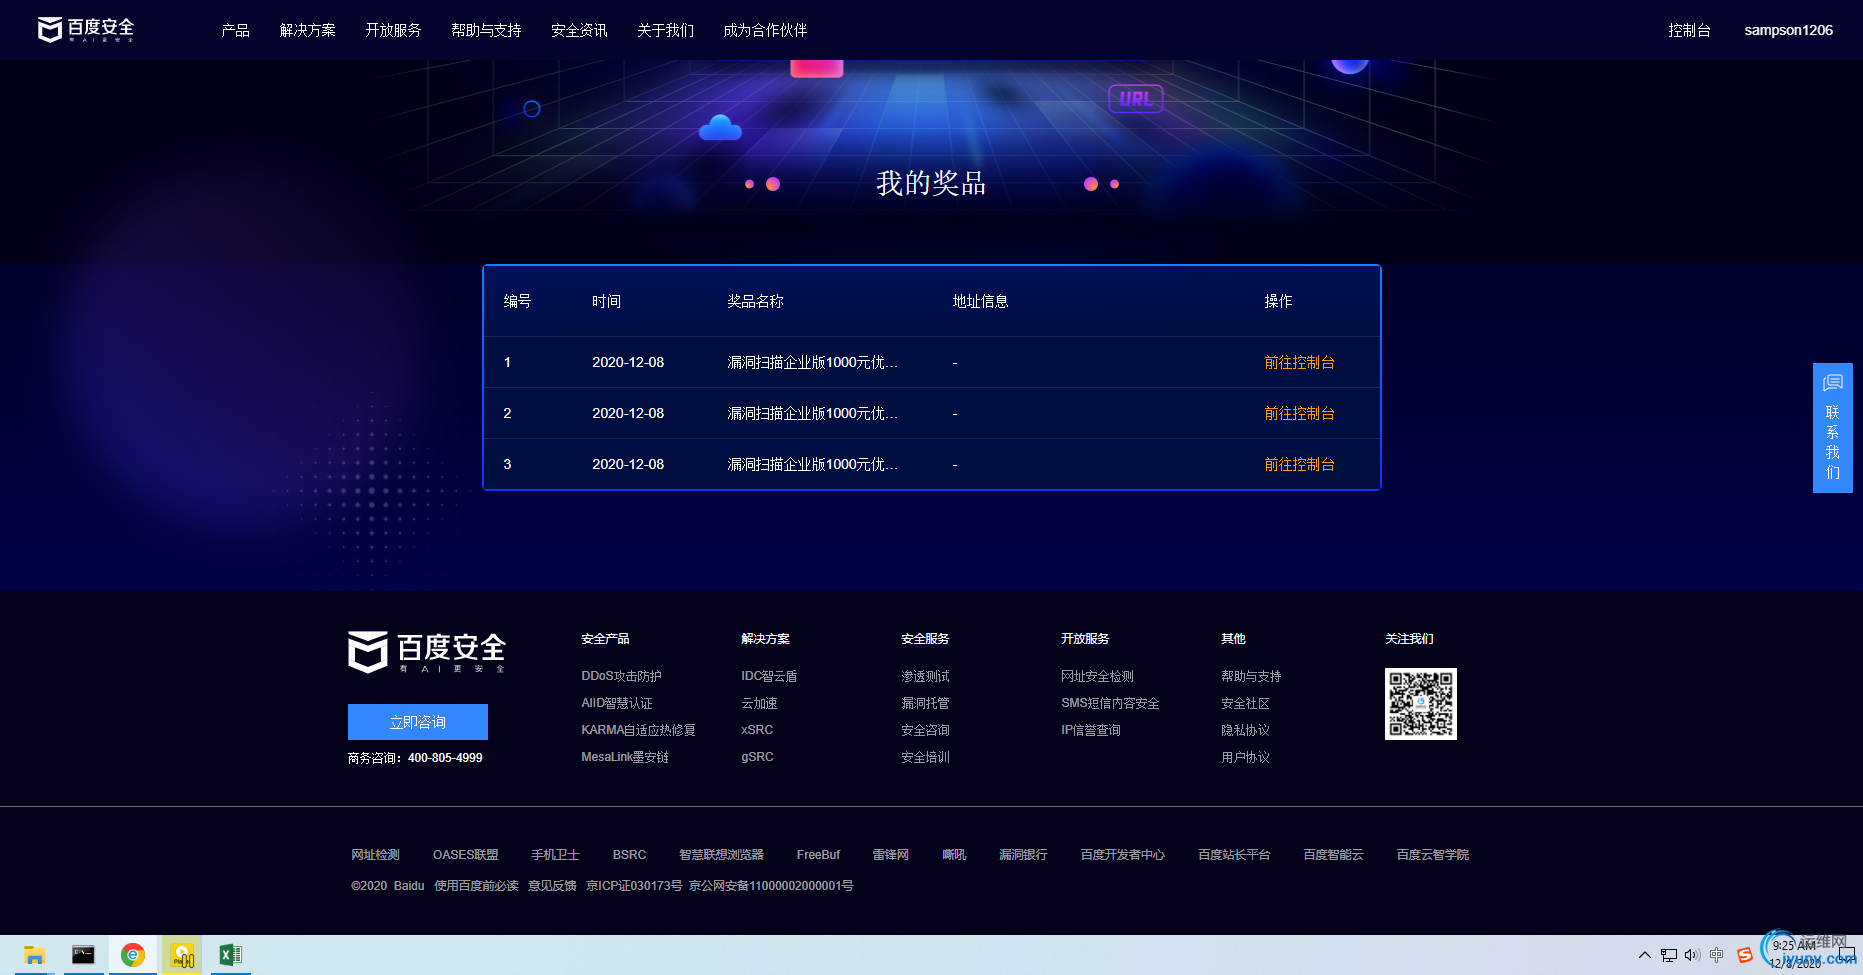Open 手机卫士 in bottom link row

point(555,855)
